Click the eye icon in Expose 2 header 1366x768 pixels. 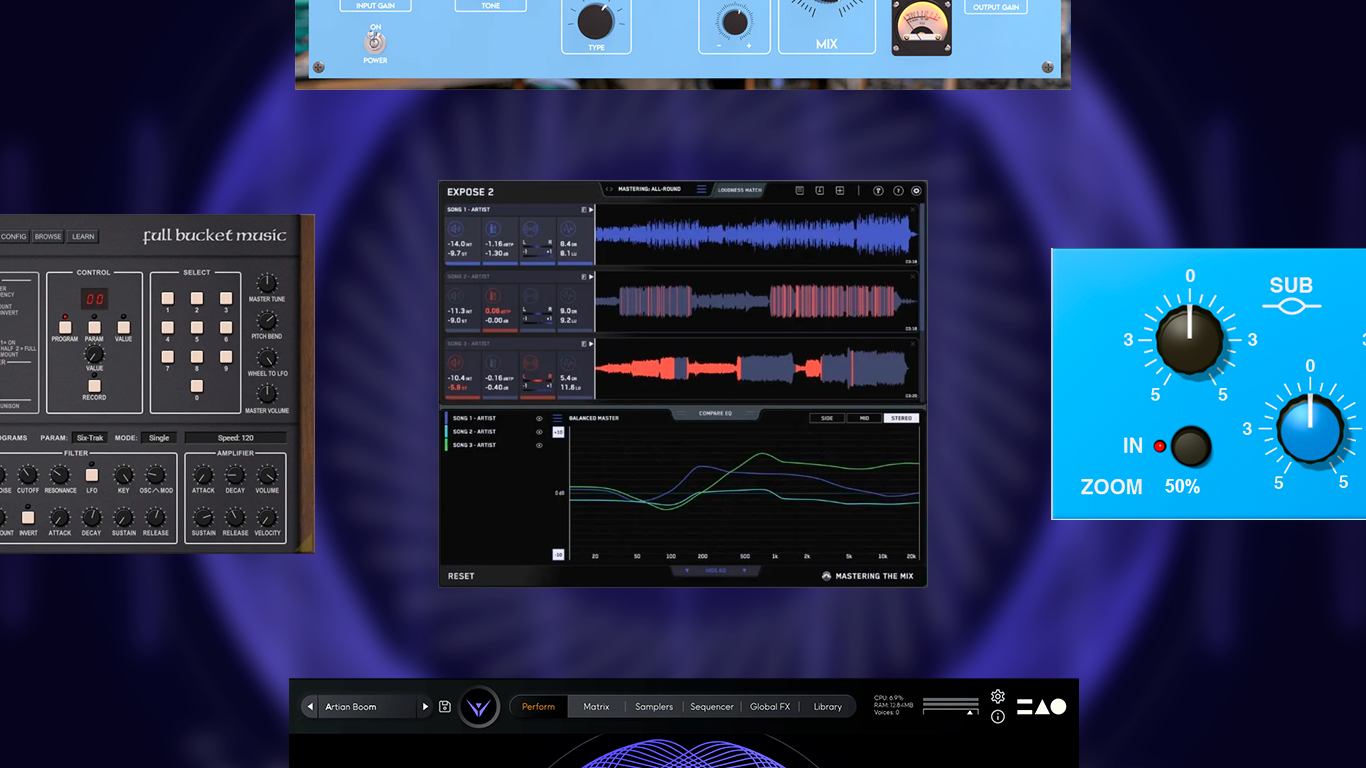point(916,190)
